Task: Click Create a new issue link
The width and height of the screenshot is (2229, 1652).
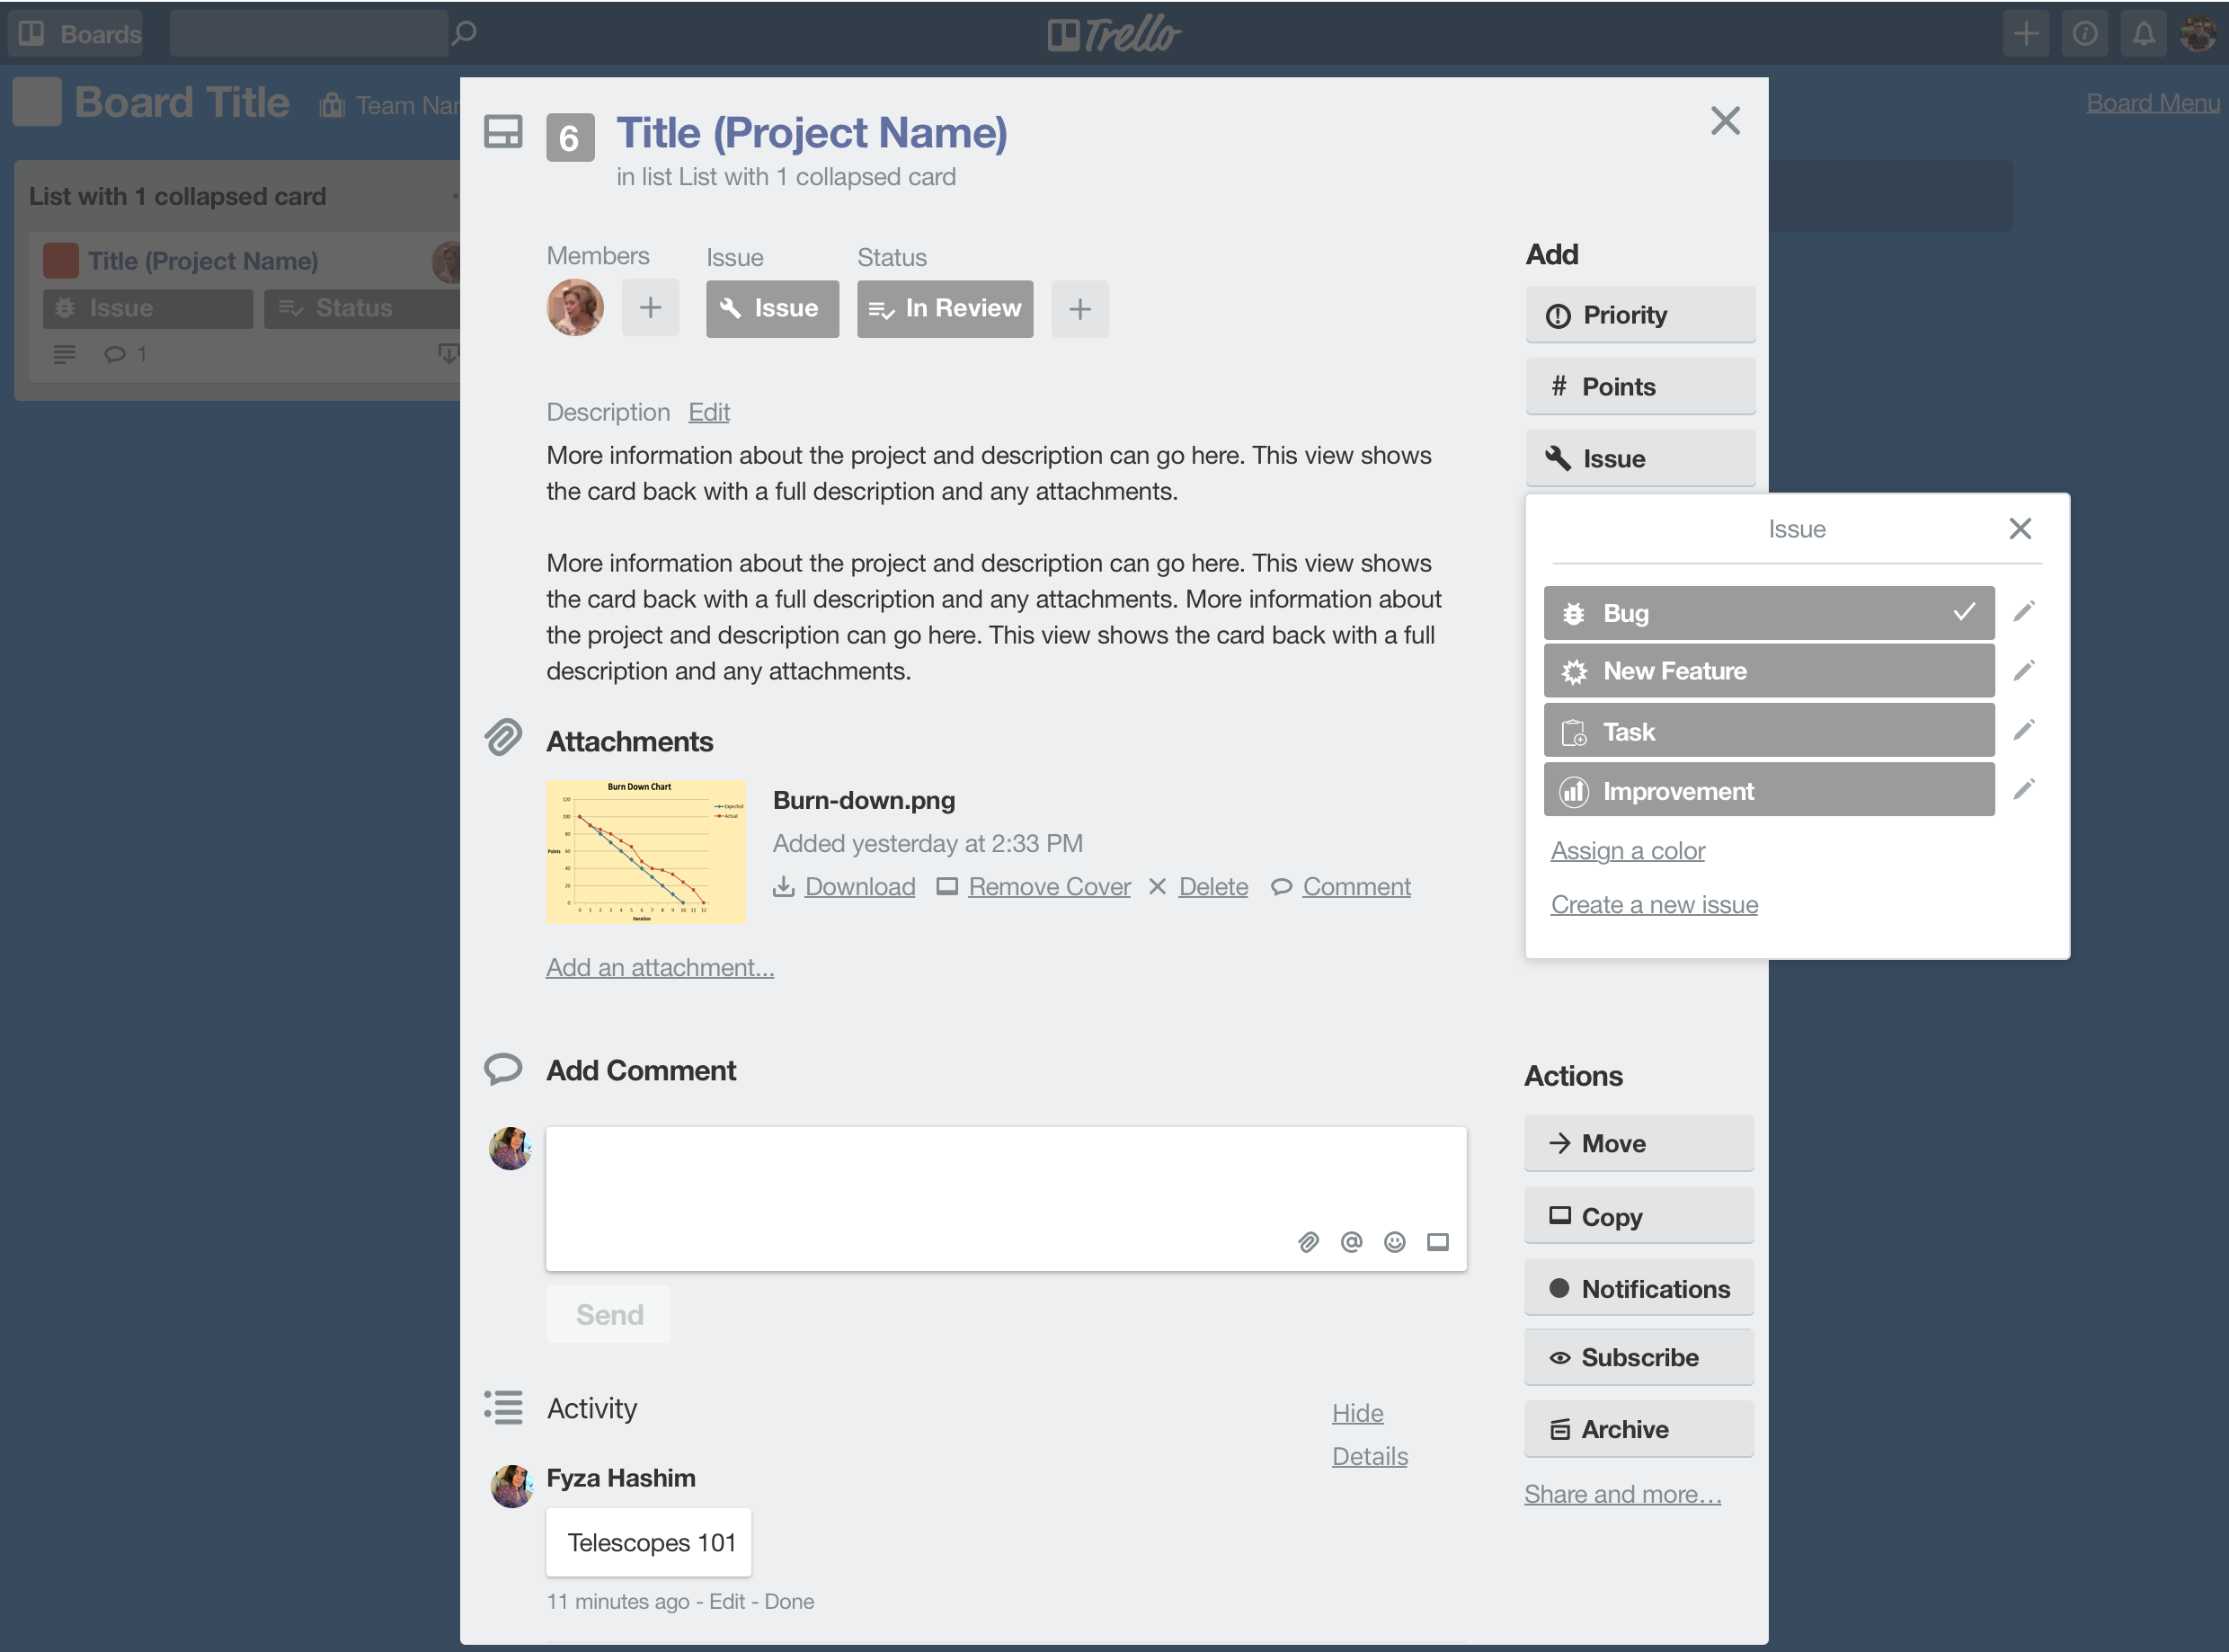Action: coord(1653,904)
